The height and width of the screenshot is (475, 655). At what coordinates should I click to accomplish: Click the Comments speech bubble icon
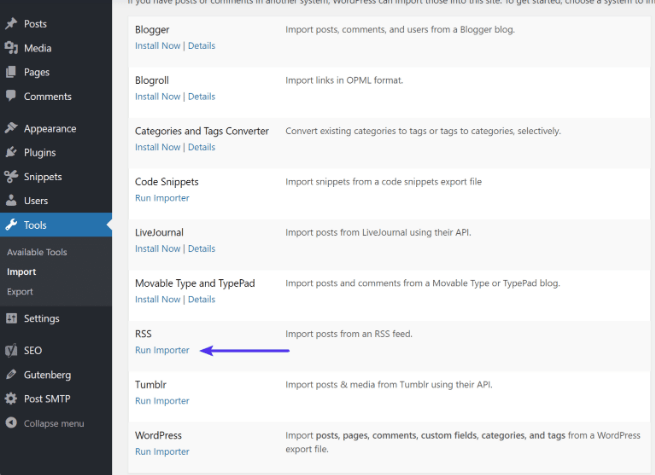pos(11,96)
